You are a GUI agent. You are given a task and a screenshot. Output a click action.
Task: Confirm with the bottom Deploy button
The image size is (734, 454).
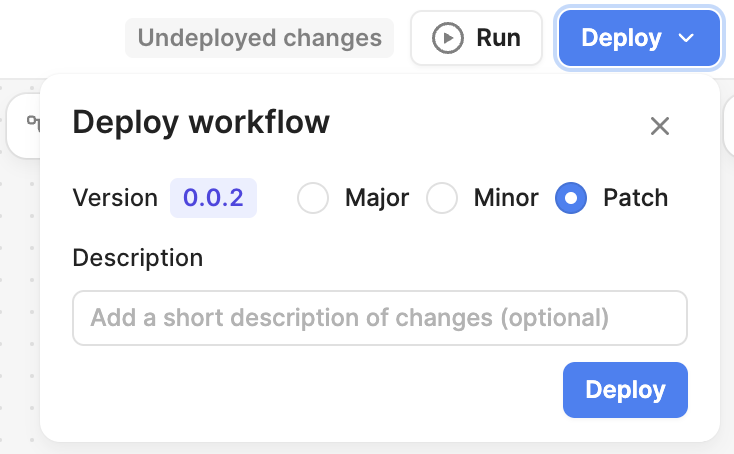(x=625, y=390)
